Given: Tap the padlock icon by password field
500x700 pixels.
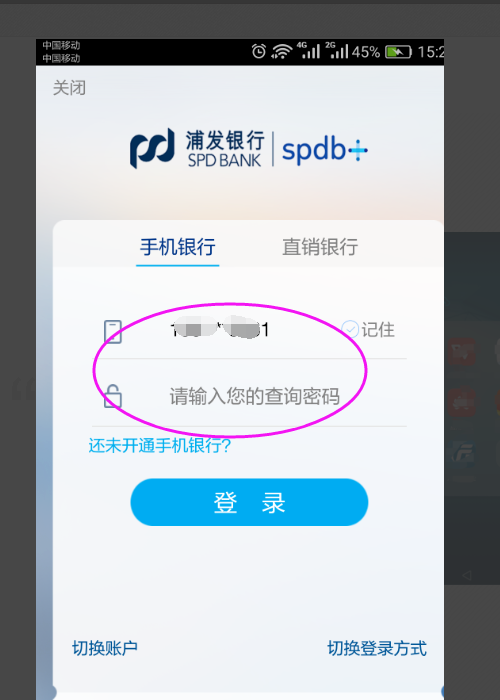Looking at the screenshot, I should click(112, 396).
